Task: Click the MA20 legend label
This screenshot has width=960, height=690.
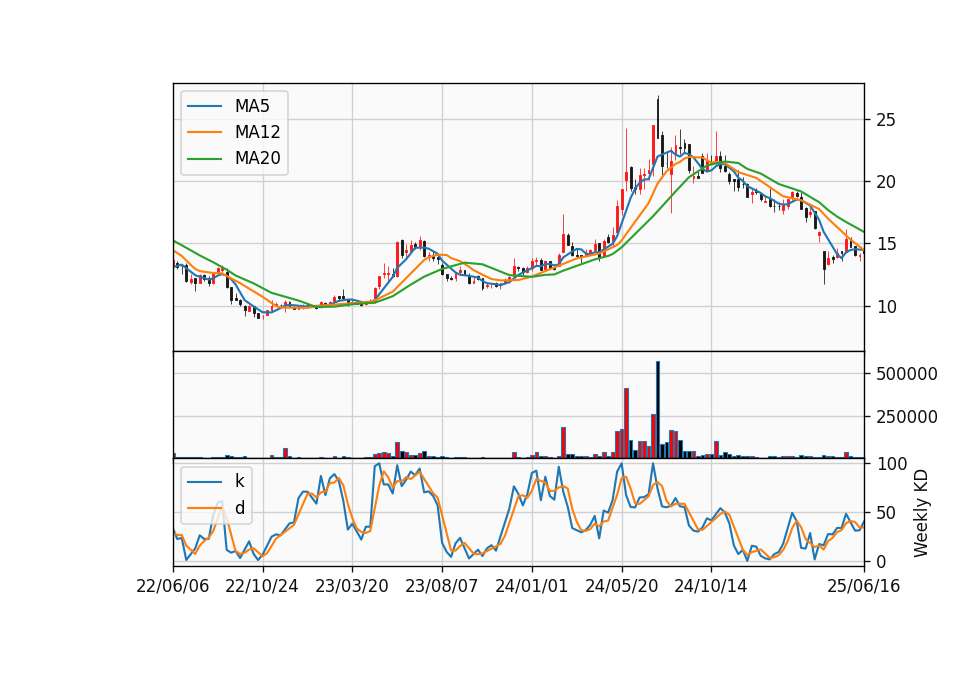Action: coord(258,158)
